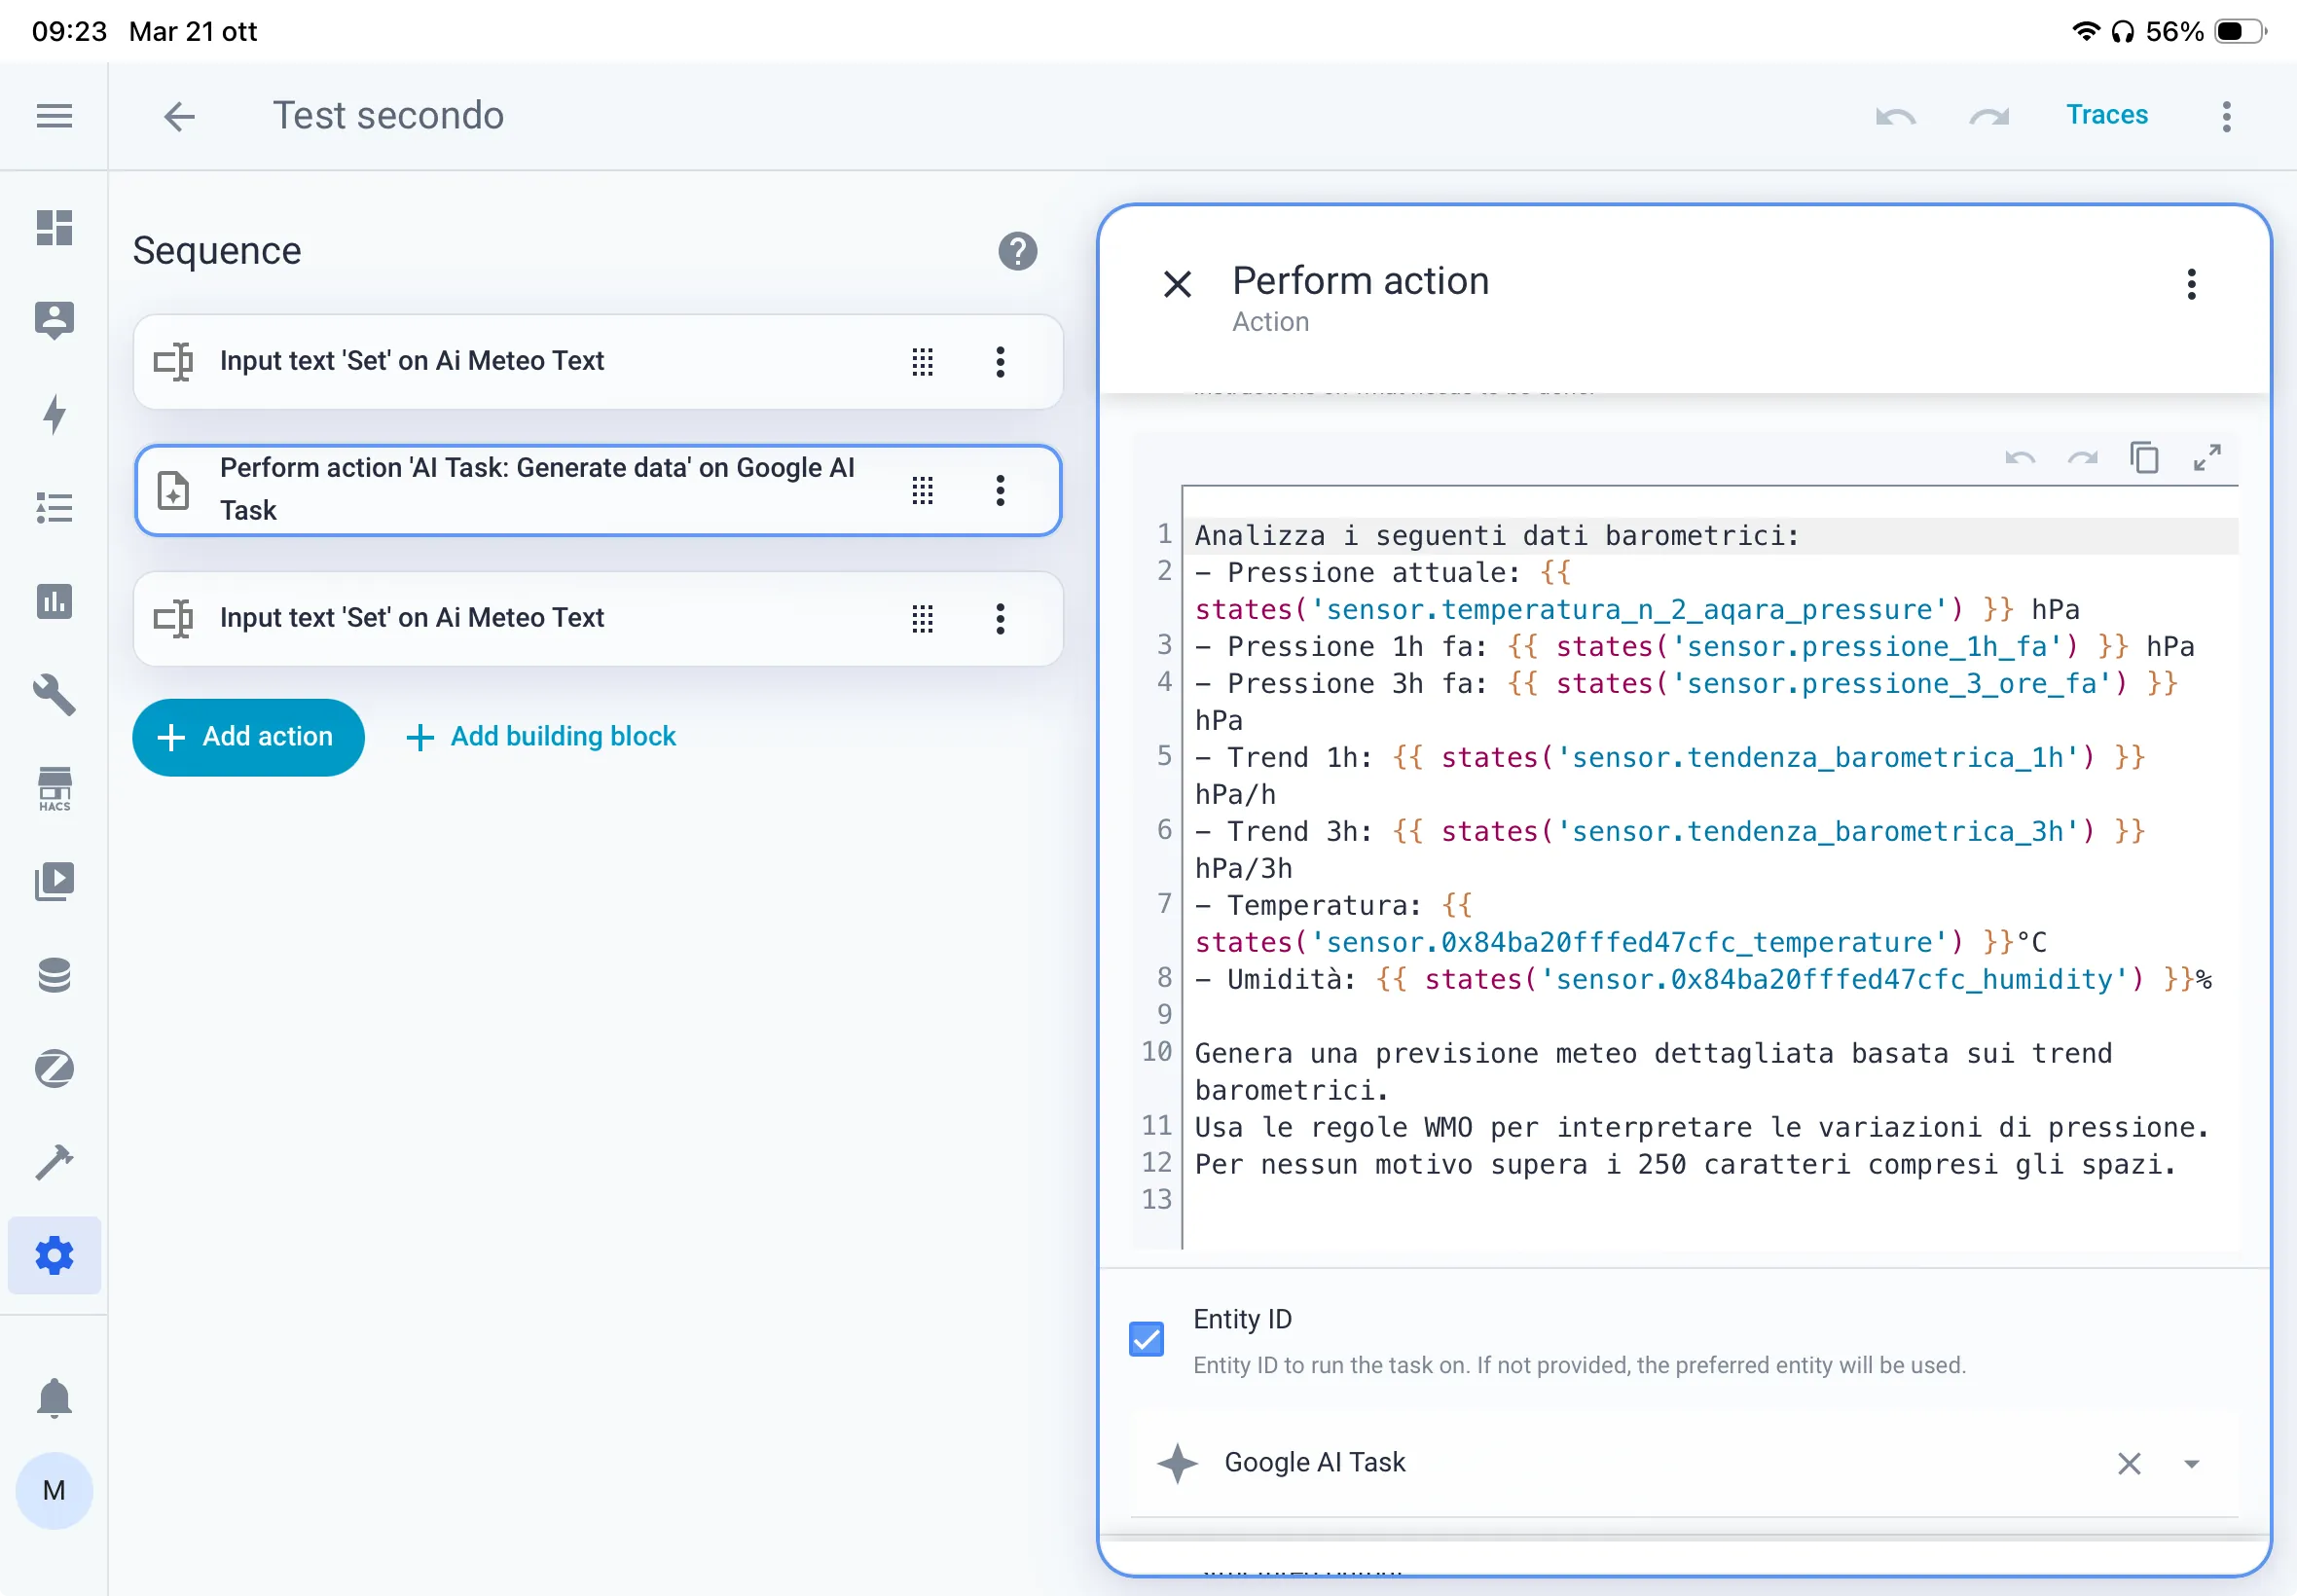Open the Google AI Task entity dropdown
Screen dimensions: 2297x1596
(2191, 1463)
